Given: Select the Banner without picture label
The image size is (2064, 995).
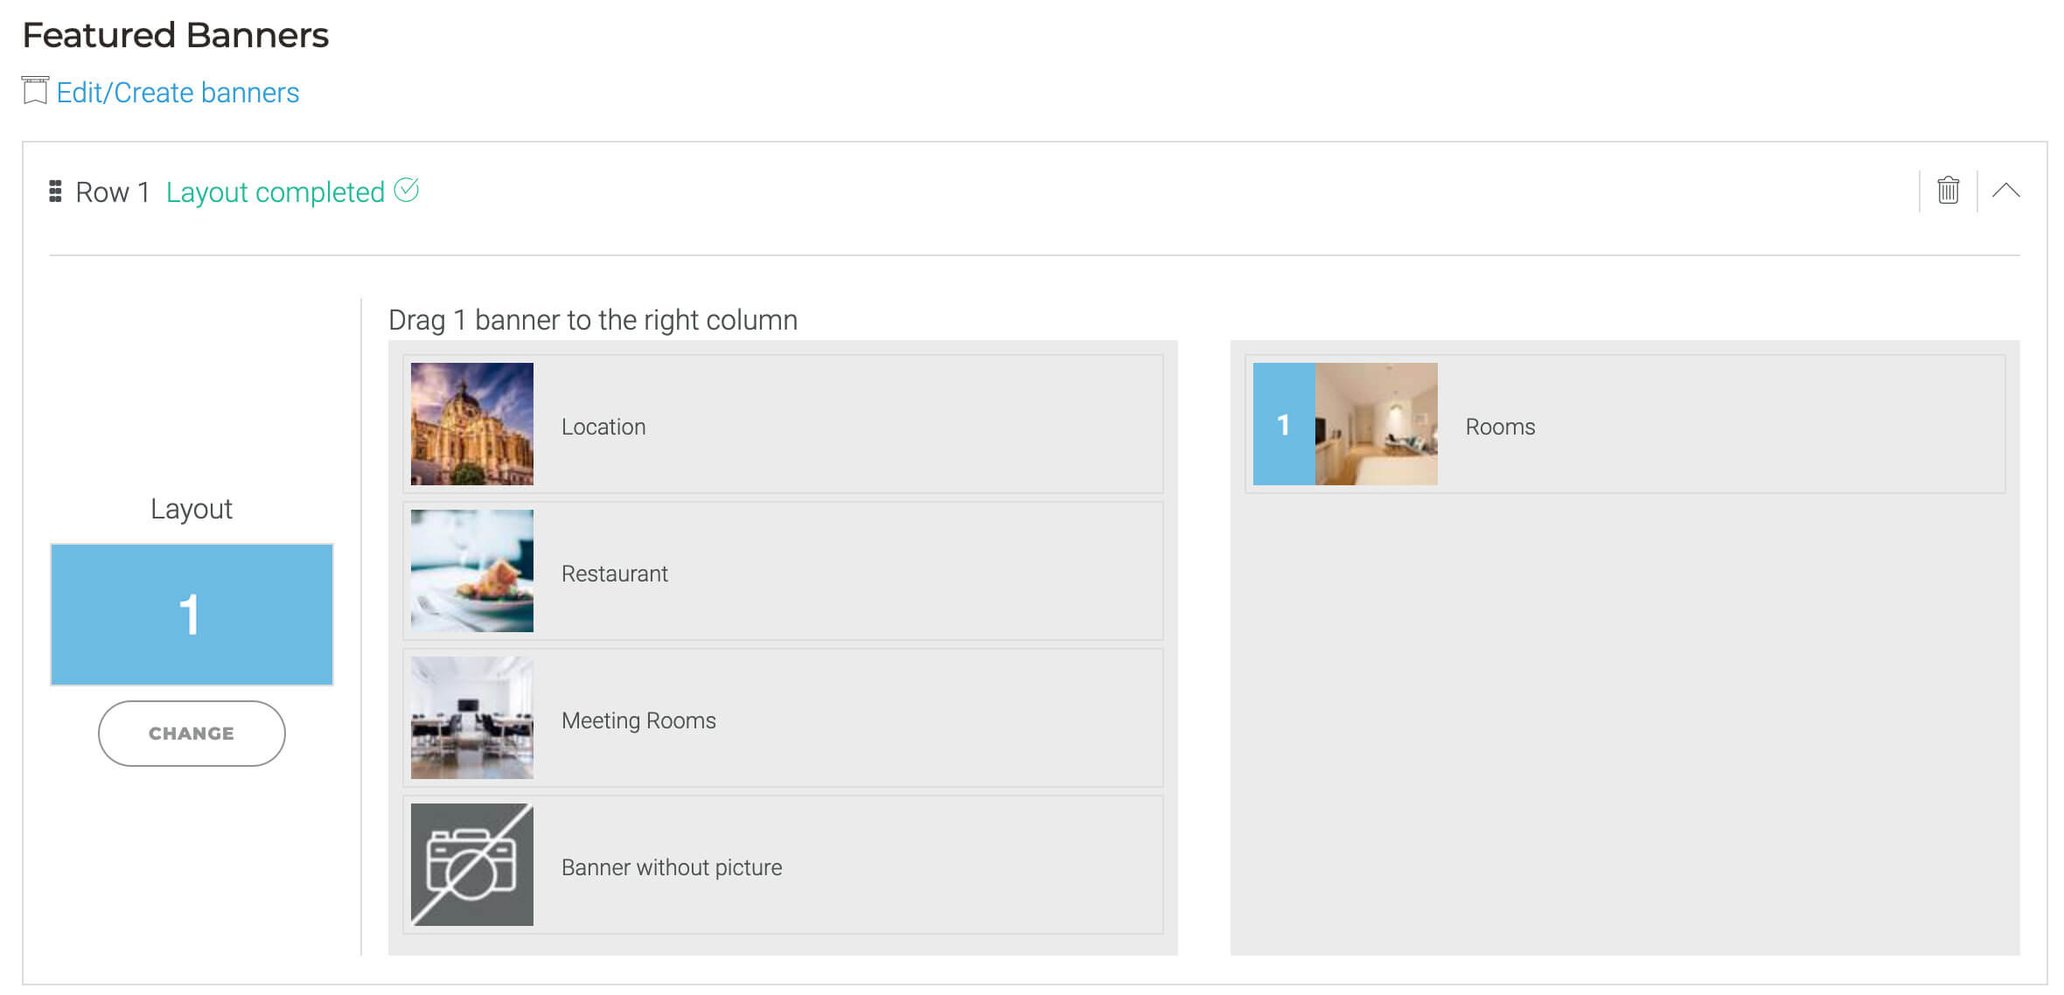Looking at the screenshot, I should [671, 868].
